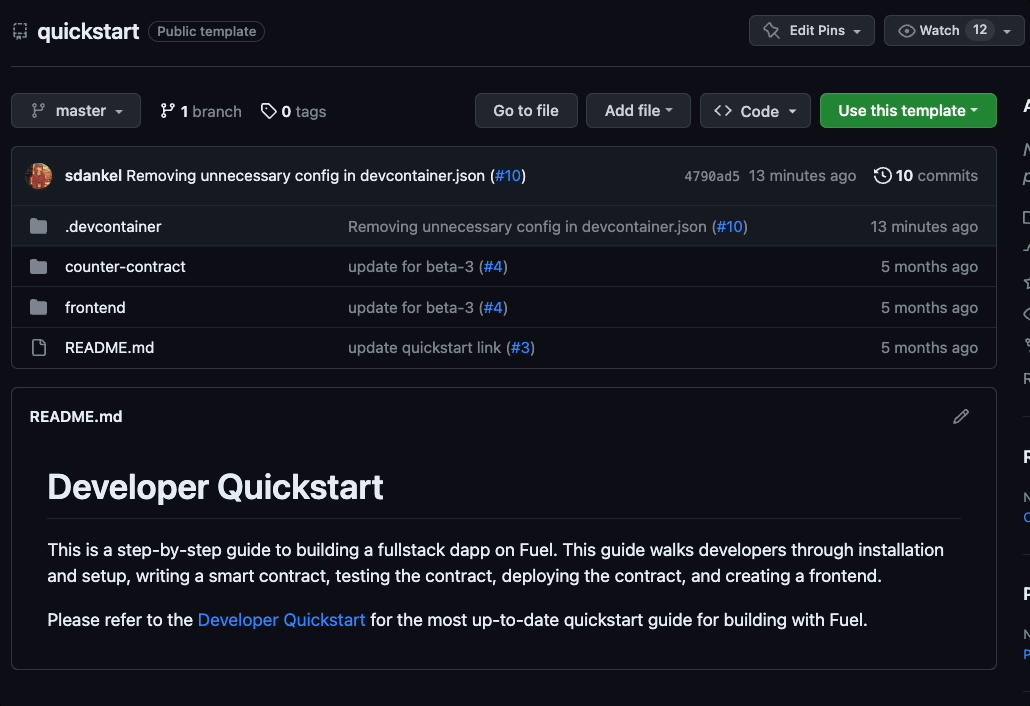Click the folder icon beside .devcontainer
Image resolution: width=1030 pixels, height=706 pixels.
[39, 226]
